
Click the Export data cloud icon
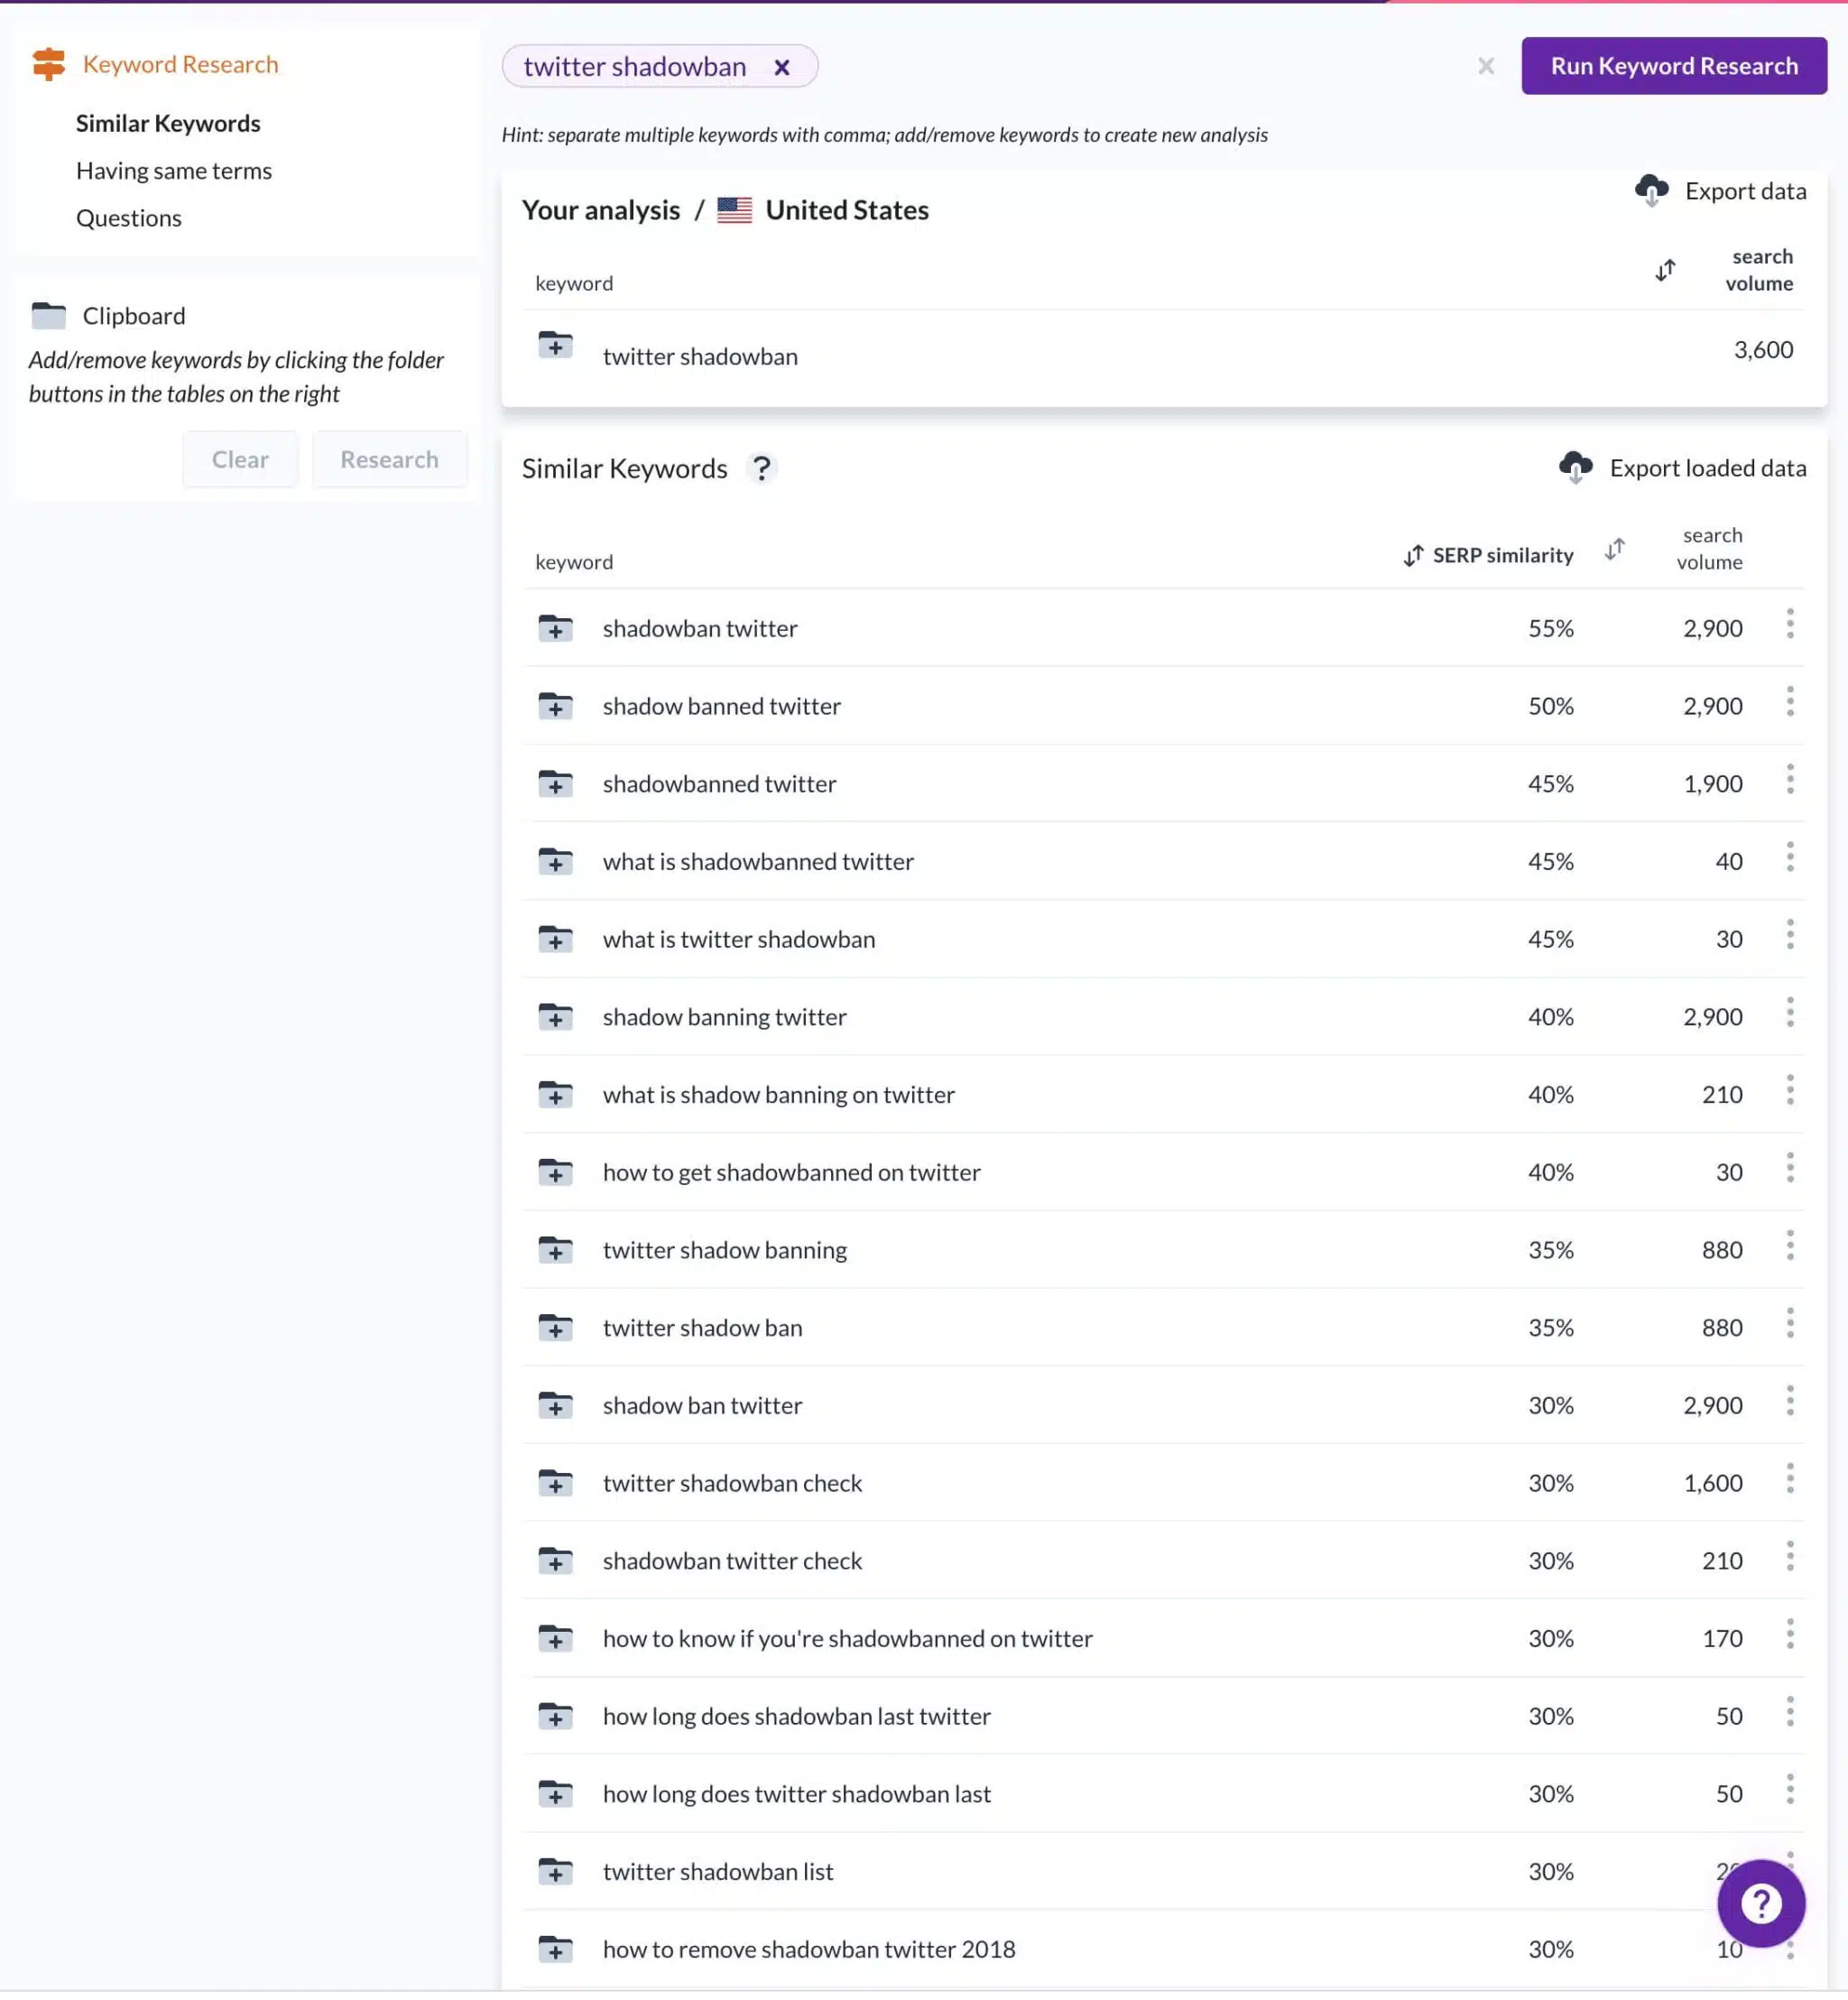[x=1652, y=191]
